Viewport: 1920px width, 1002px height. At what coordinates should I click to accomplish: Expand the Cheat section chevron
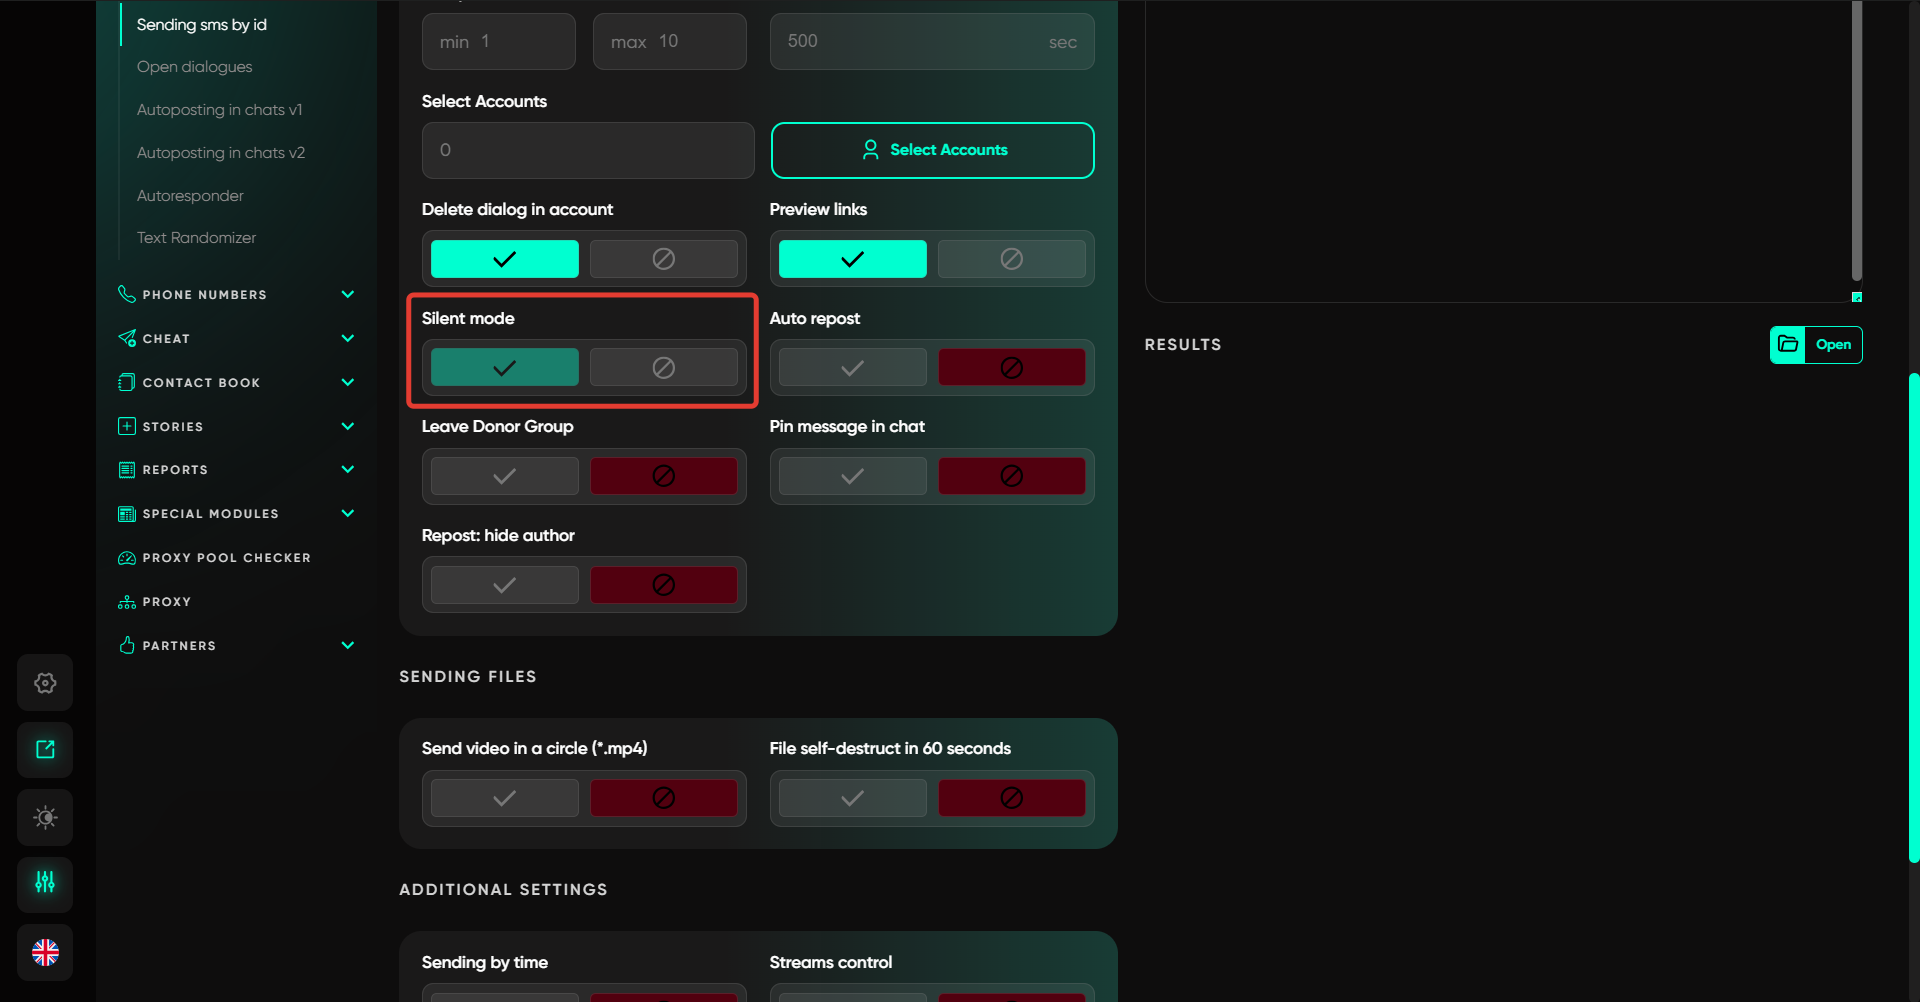pos(347,338)
